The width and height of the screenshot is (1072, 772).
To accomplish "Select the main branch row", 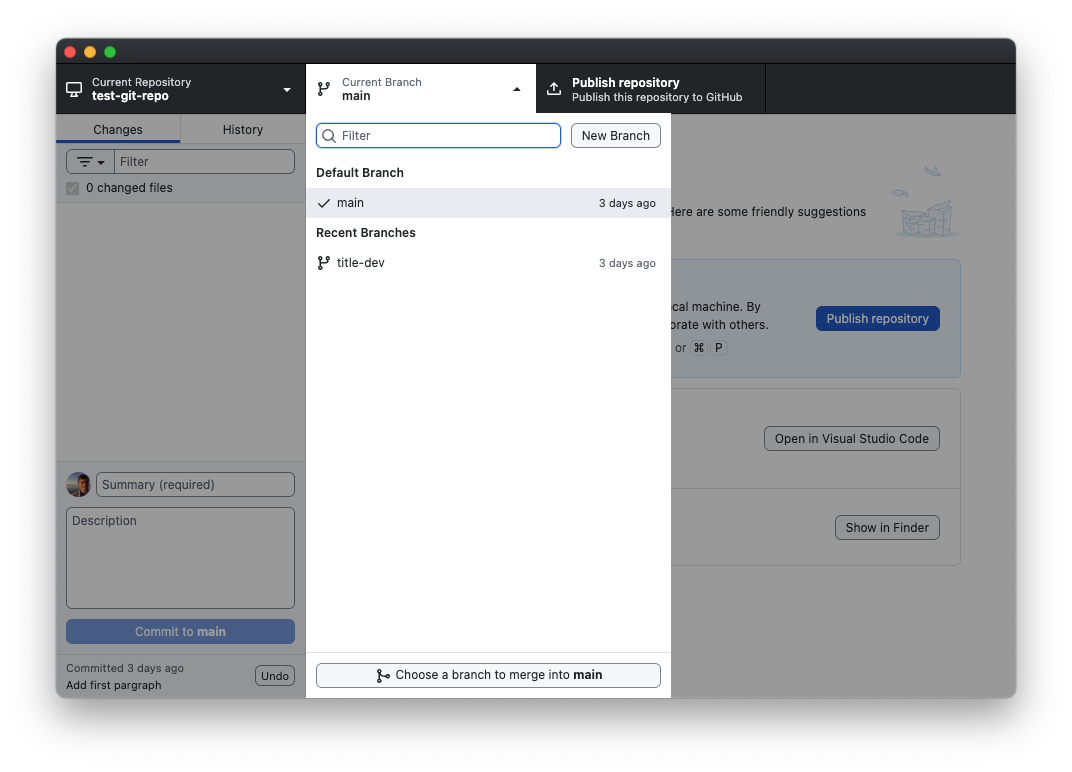I will click(488, 203).
